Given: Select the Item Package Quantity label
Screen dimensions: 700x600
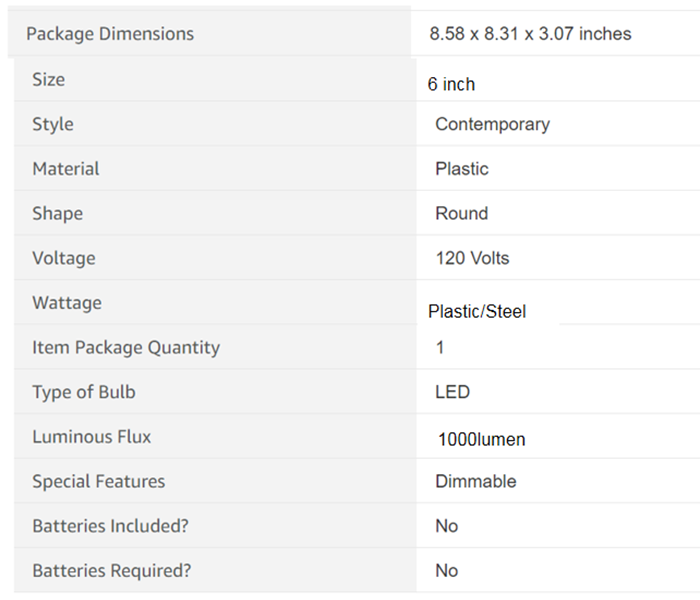Looking at the screenshot, I should click(126, 348).
